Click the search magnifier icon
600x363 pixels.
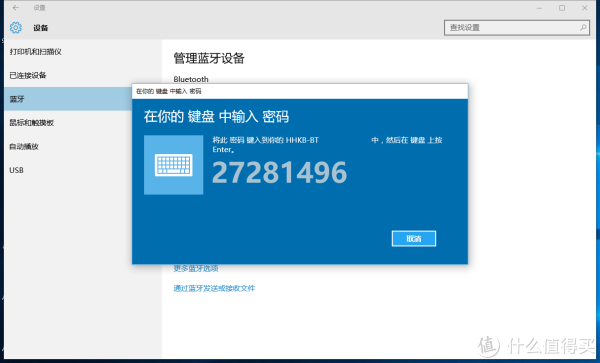coord(583,28)
